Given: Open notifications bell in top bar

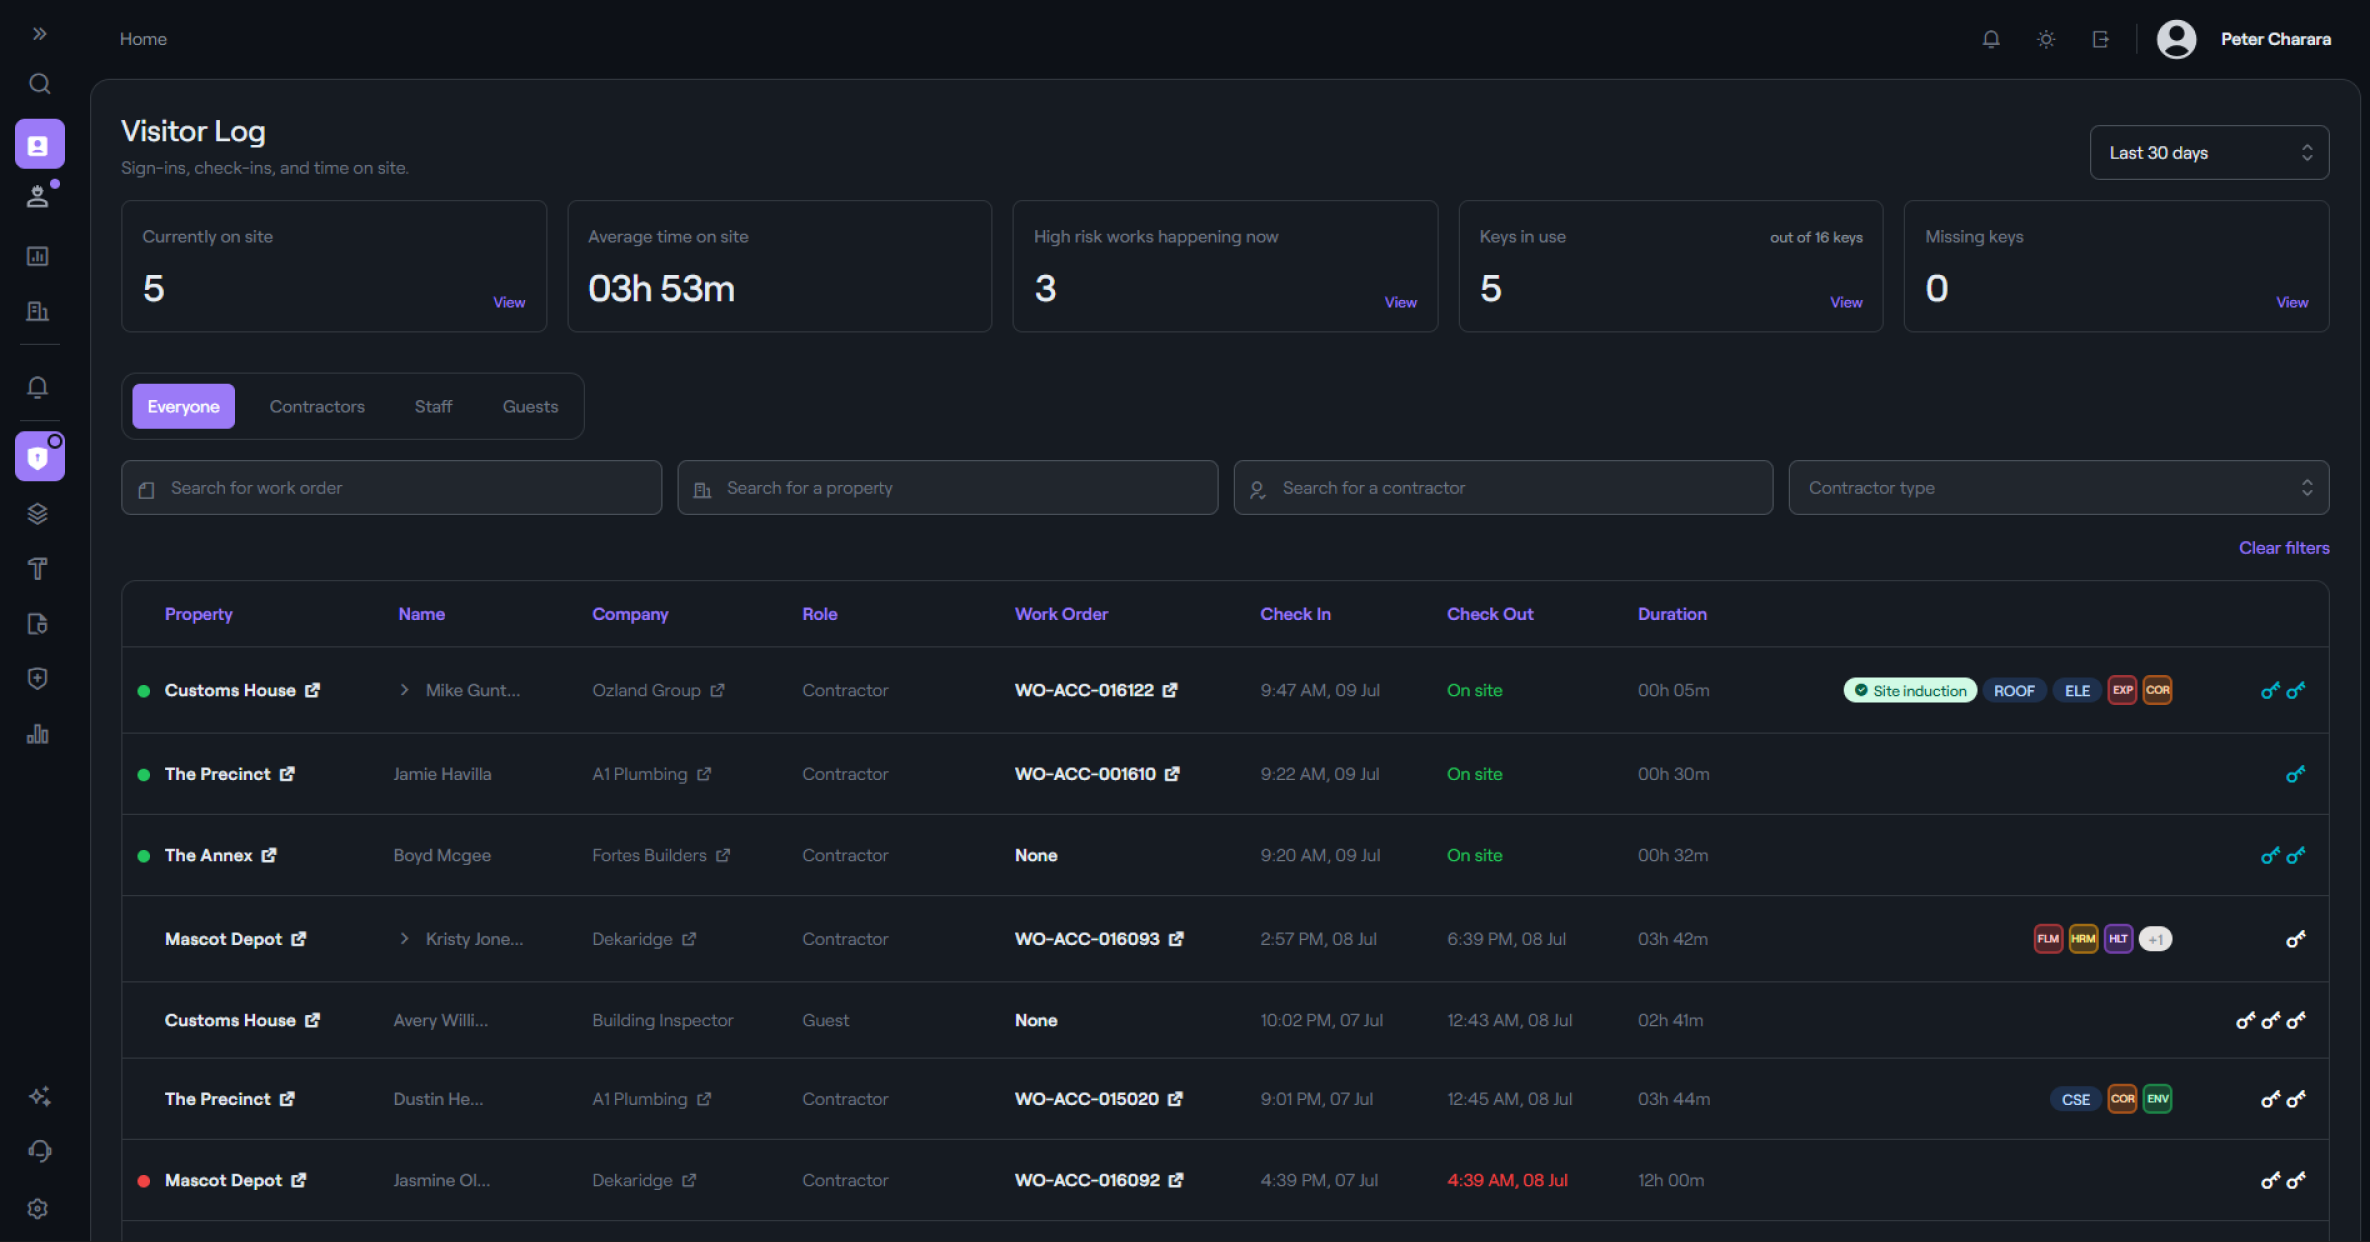Looking at the screenshot, I should pos(1991,39).
